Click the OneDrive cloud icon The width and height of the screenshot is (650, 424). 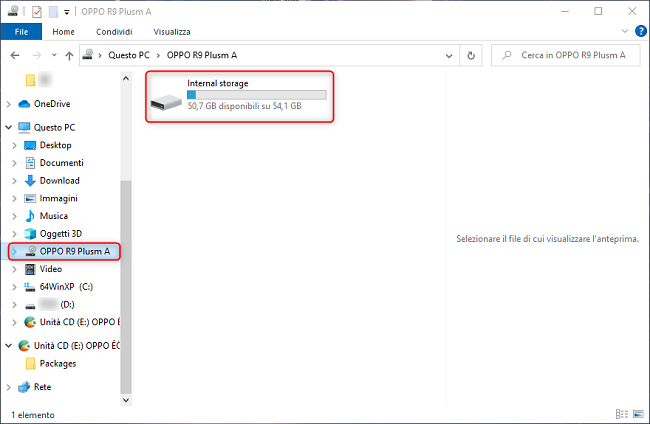pyautogui.click(x=24, y=104)
